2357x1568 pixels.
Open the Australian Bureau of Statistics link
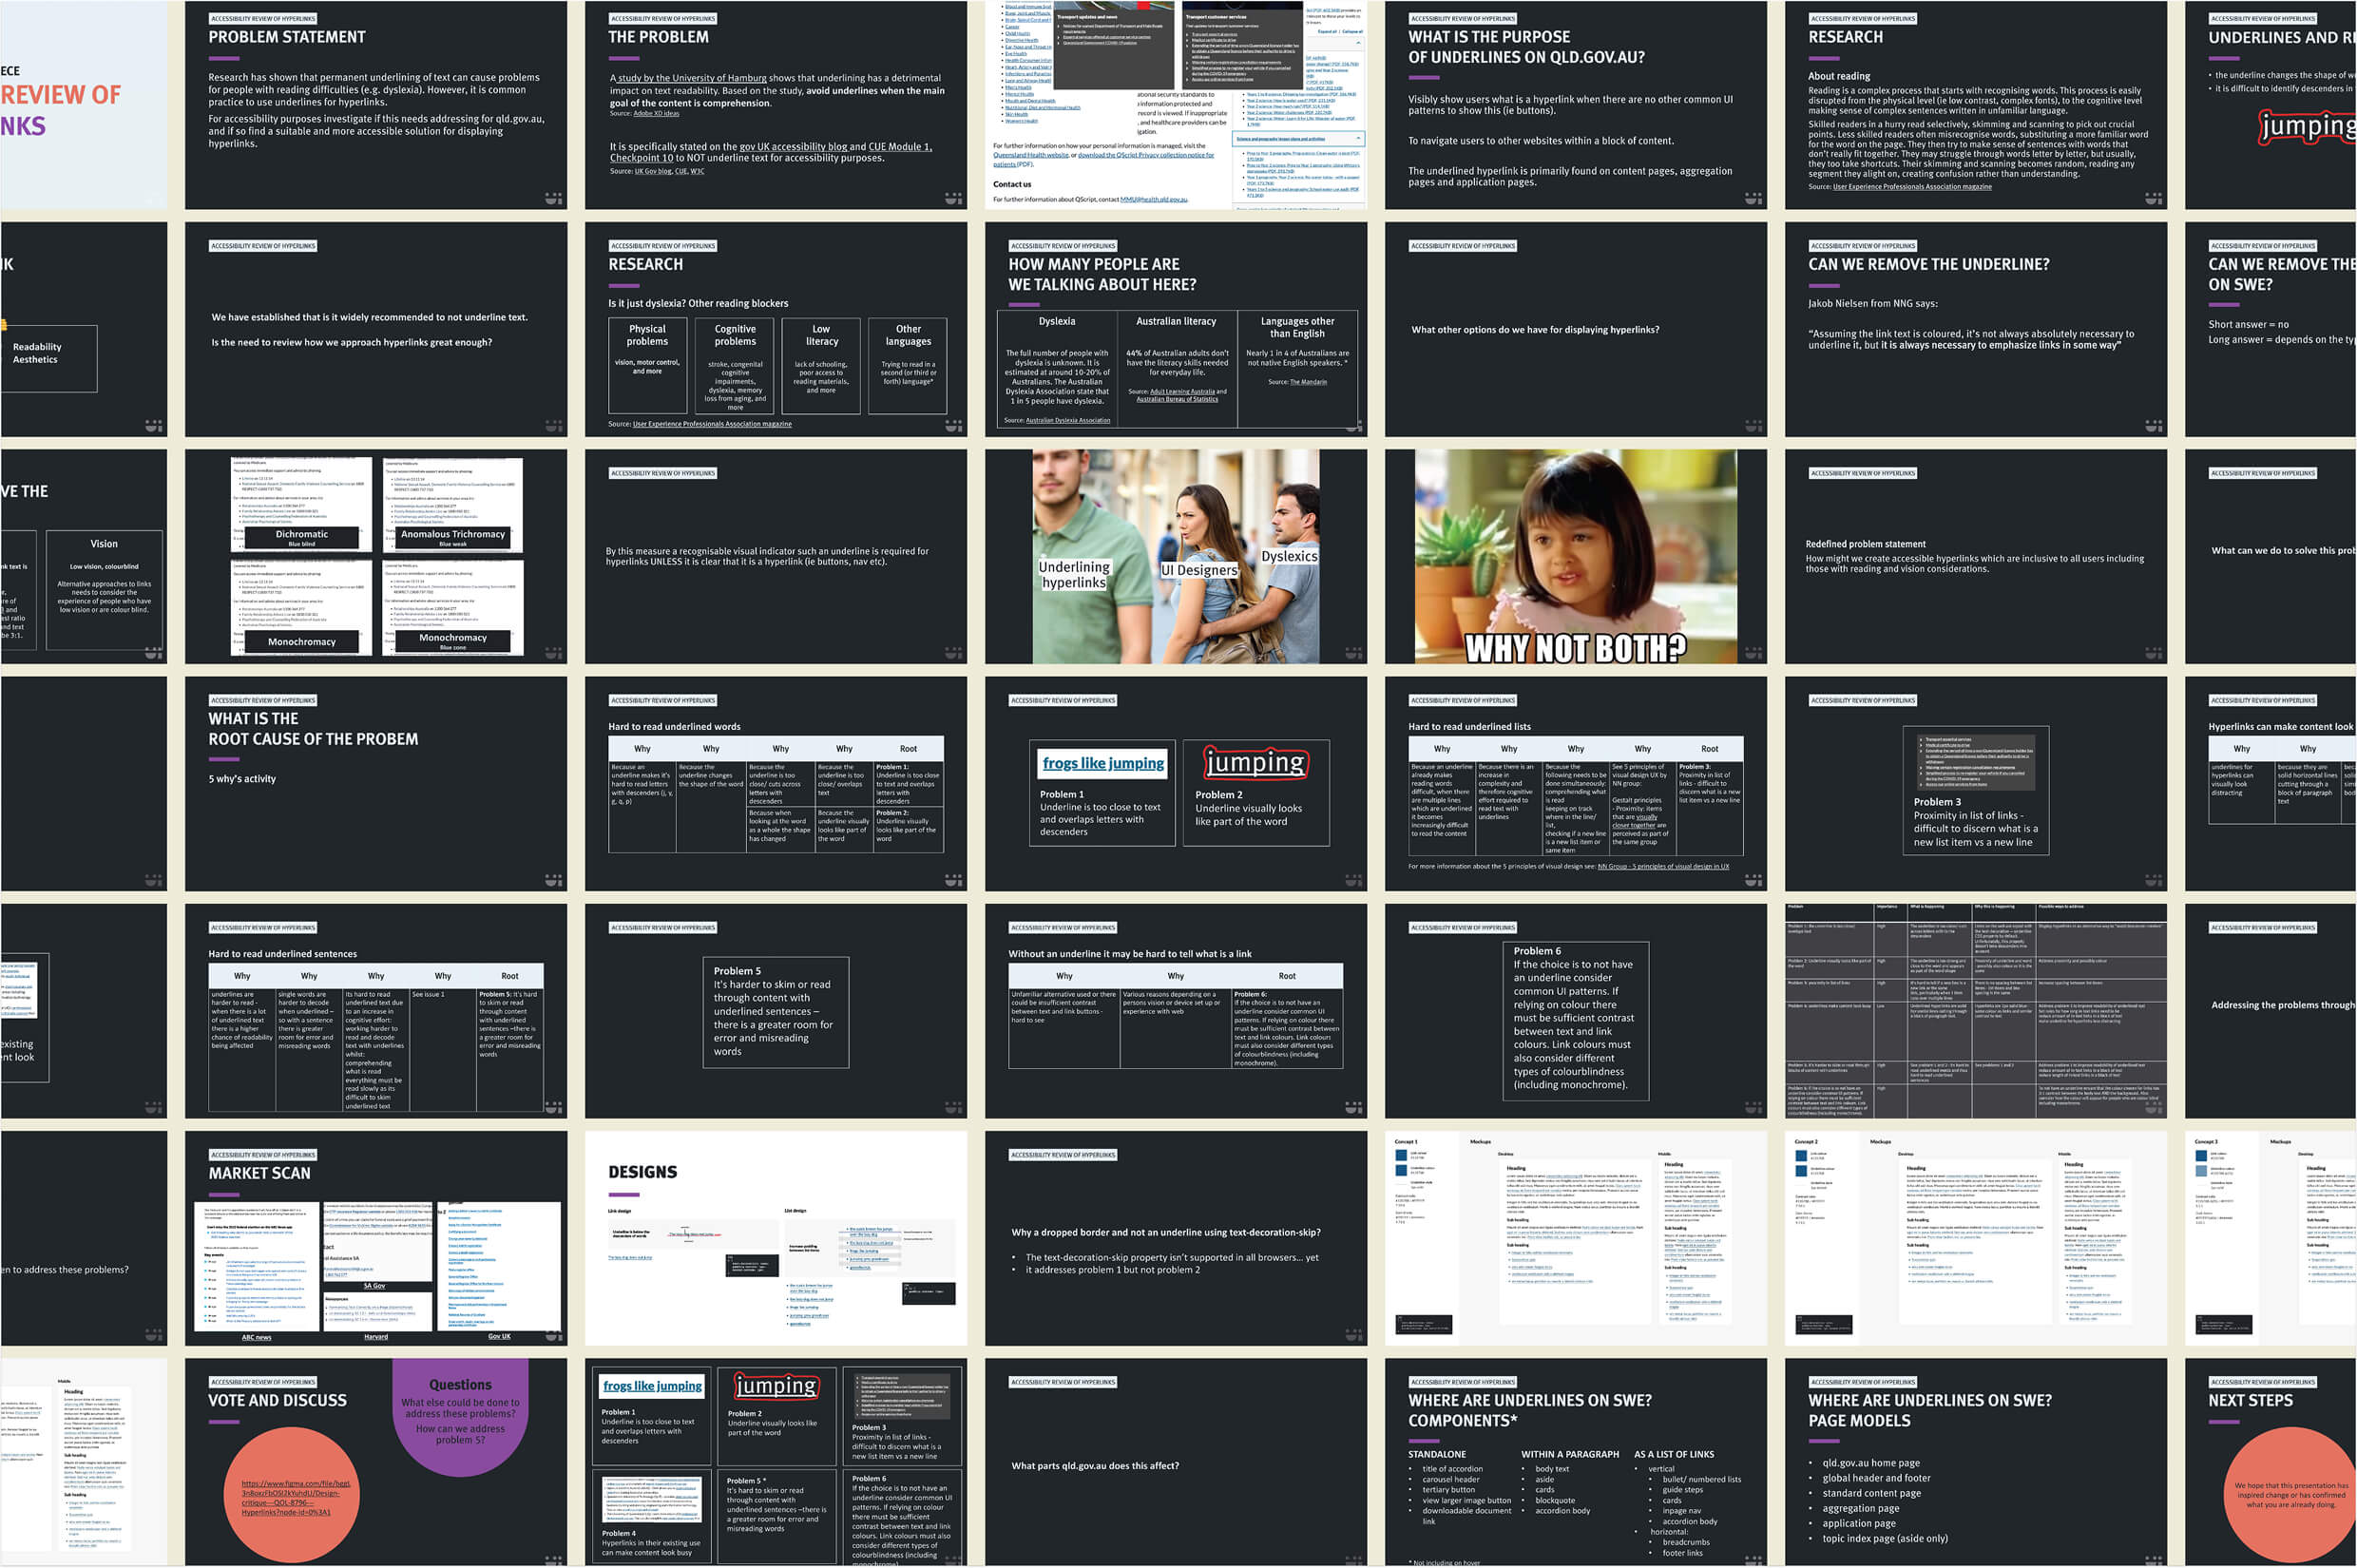click(1177, 400)
